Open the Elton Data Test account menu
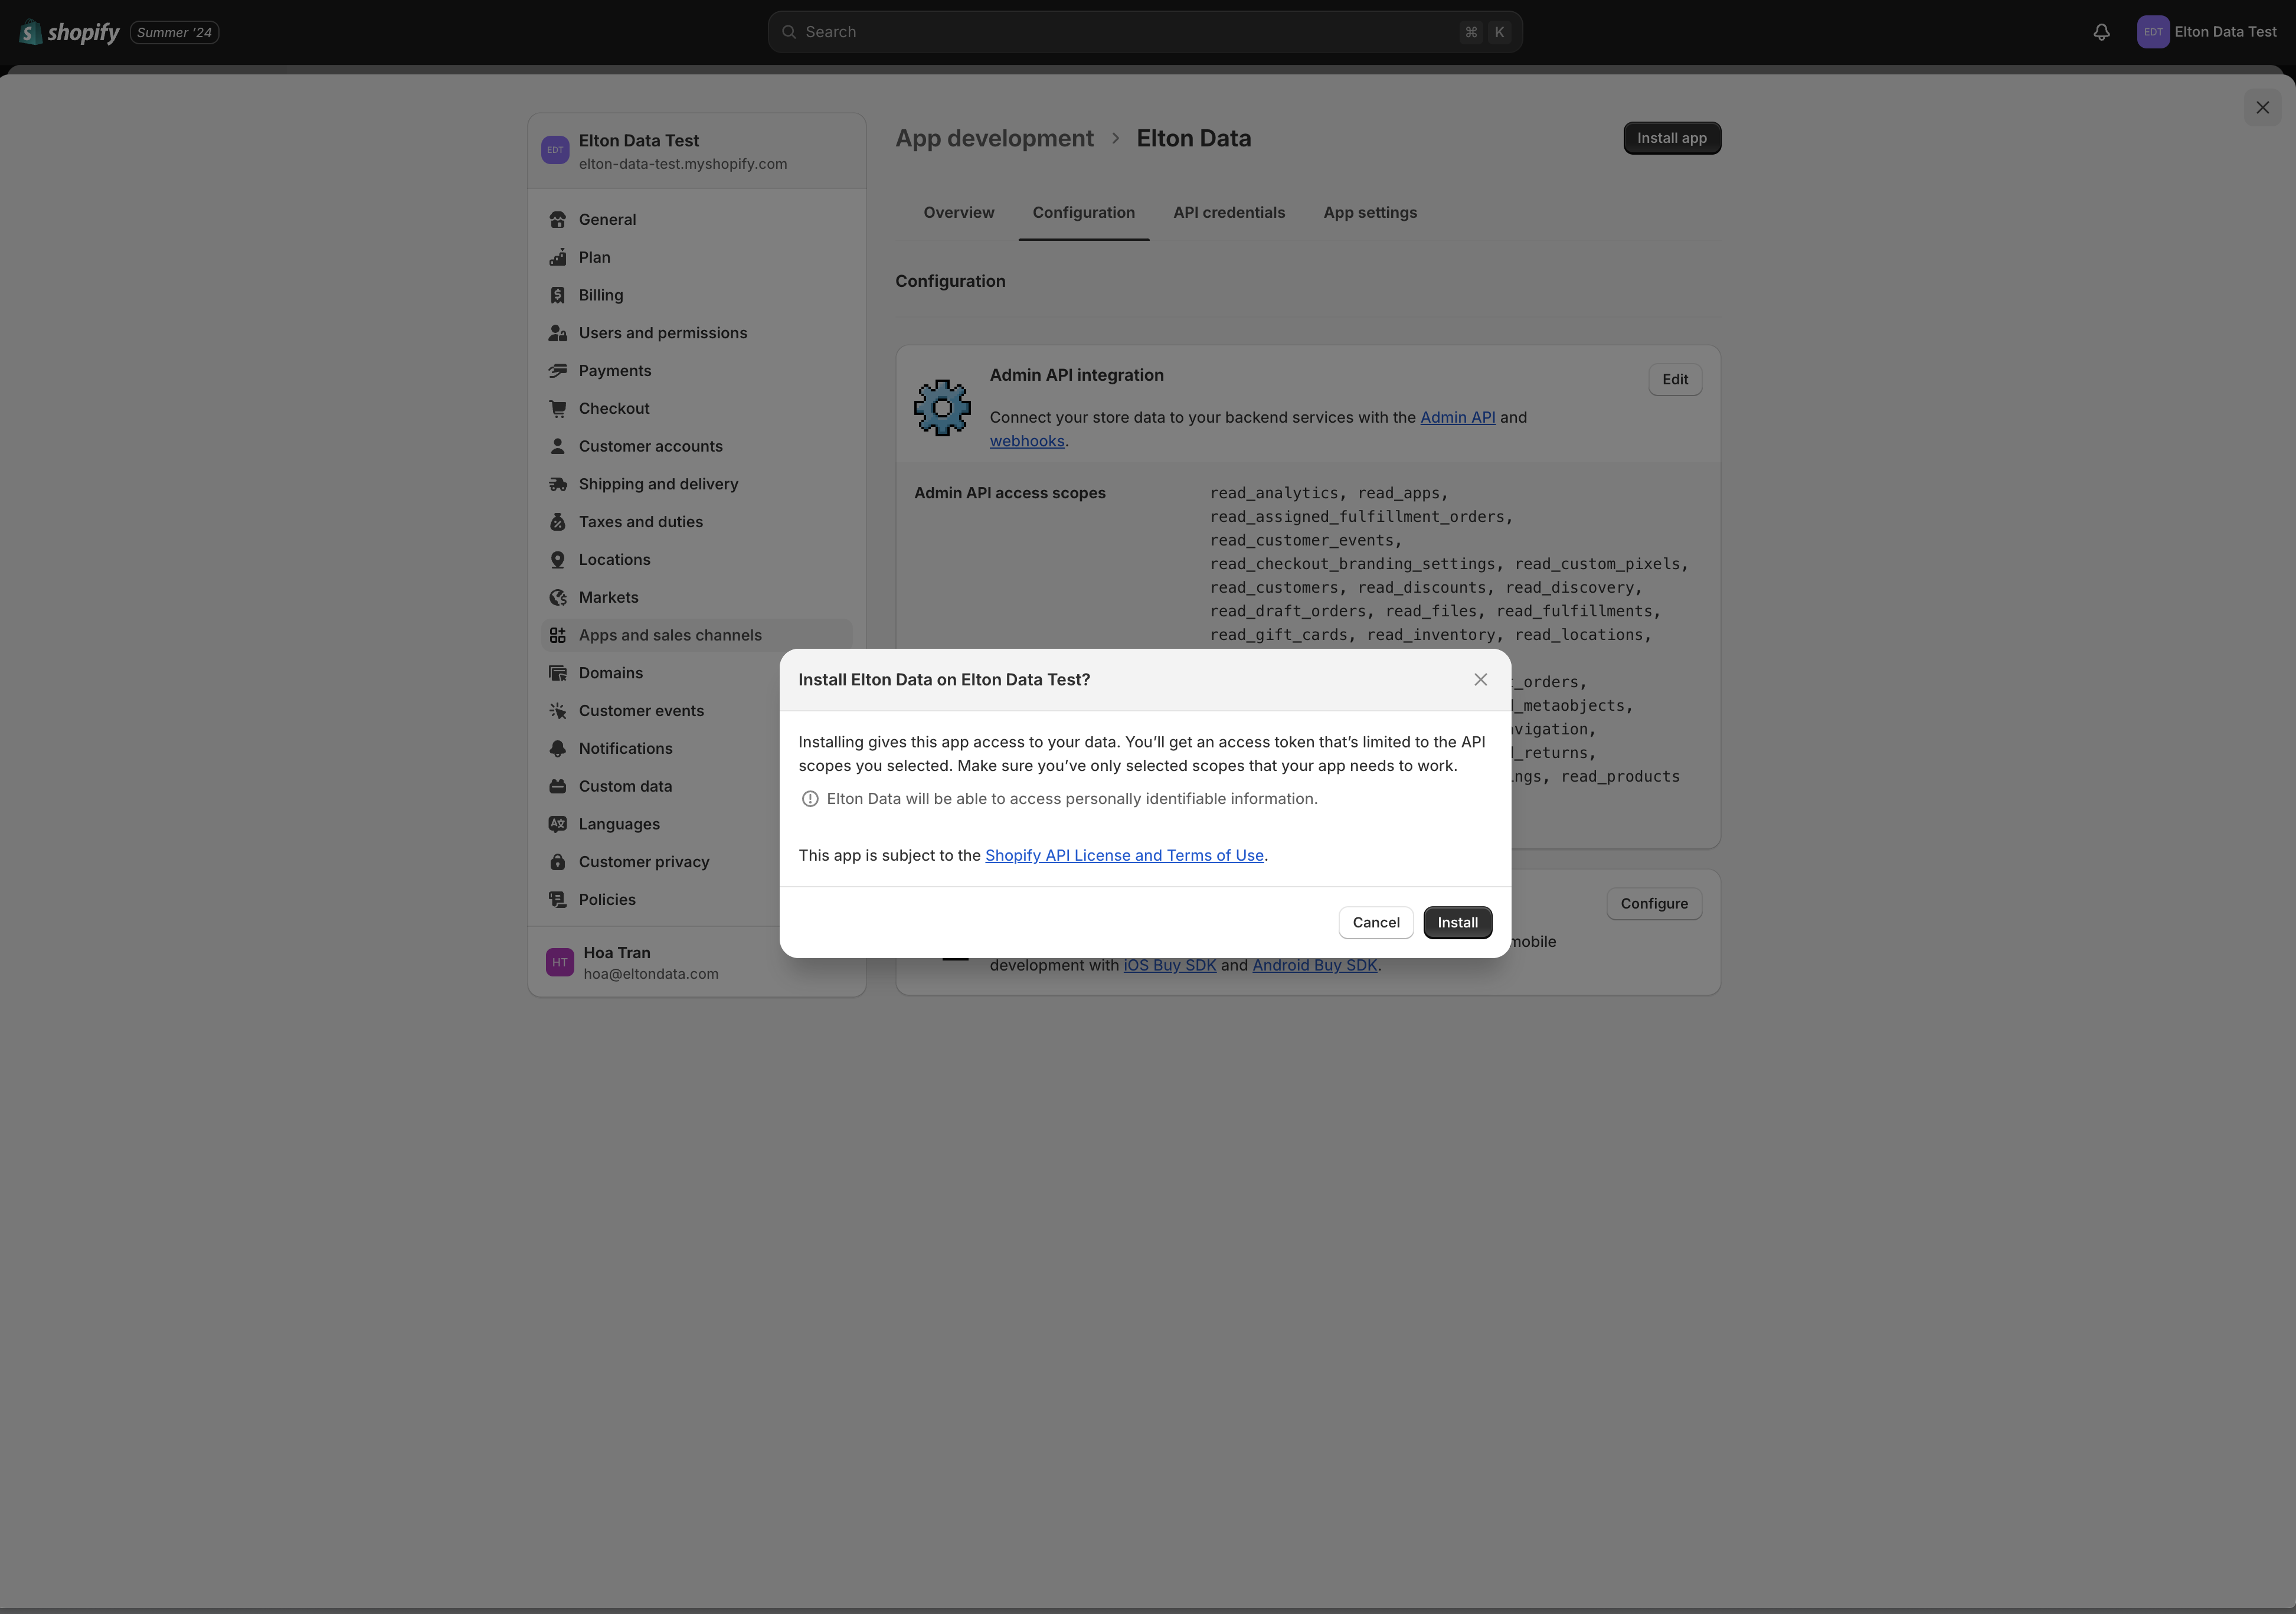 [x=2210, y=31]
